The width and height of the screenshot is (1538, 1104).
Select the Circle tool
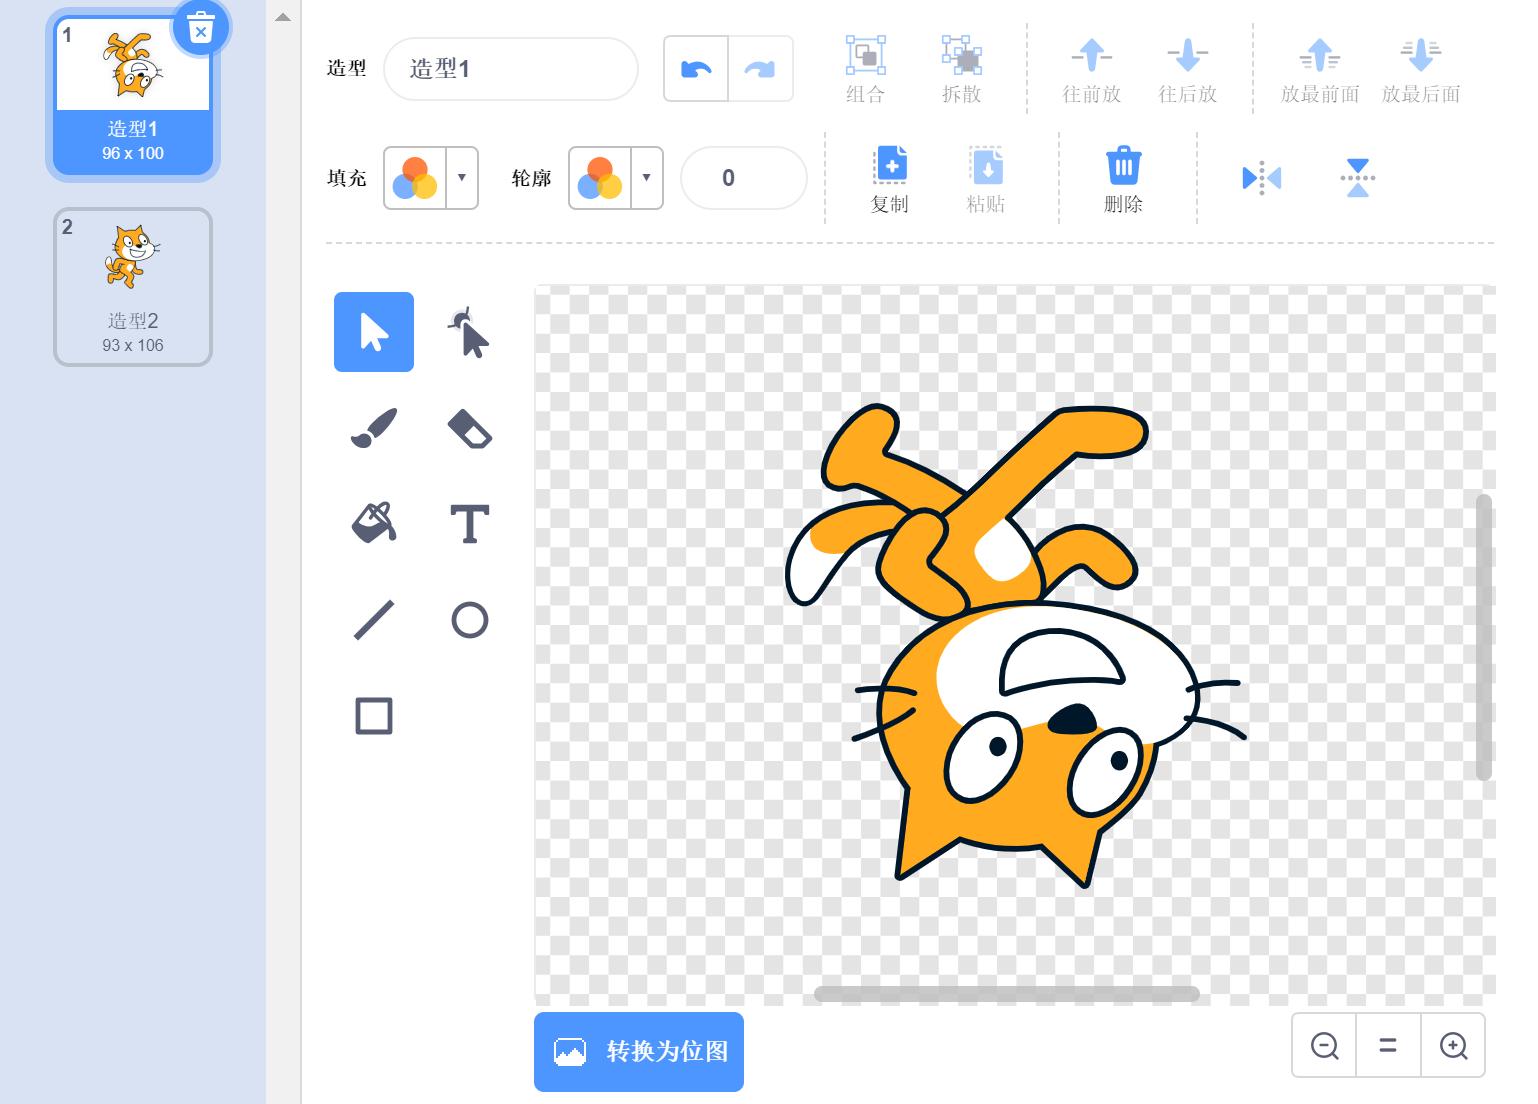[469, 620]
